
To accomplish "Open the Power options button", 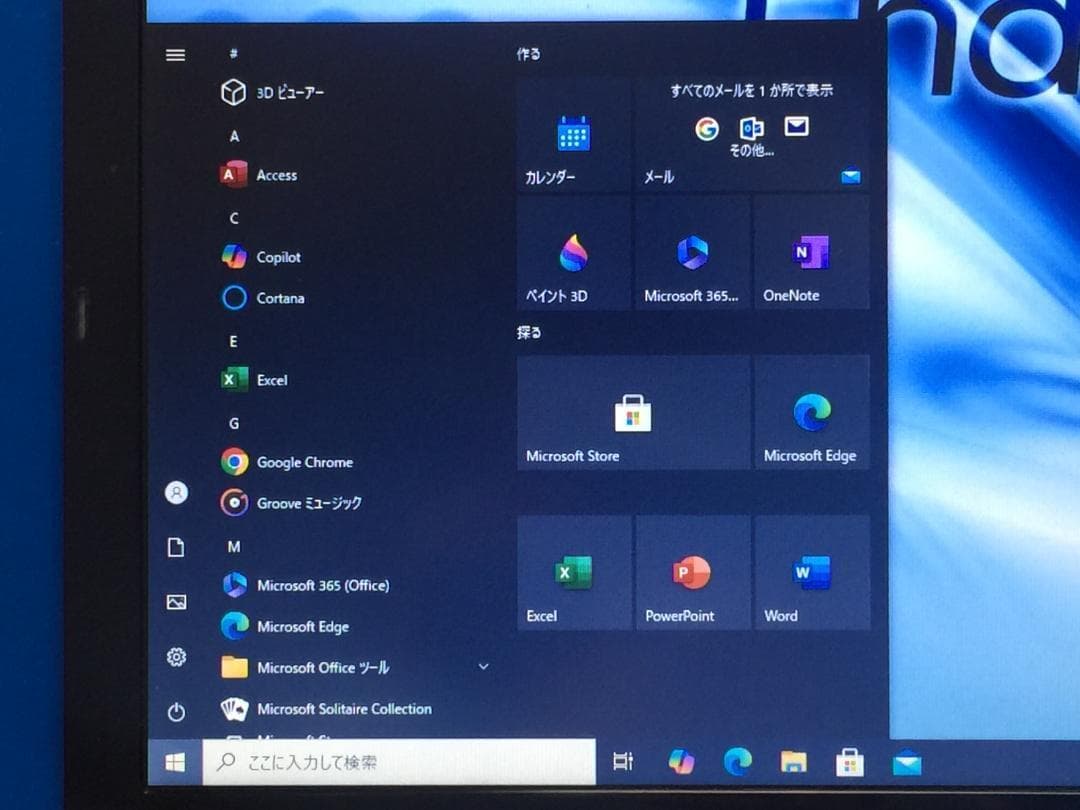I will coord(176,712).
